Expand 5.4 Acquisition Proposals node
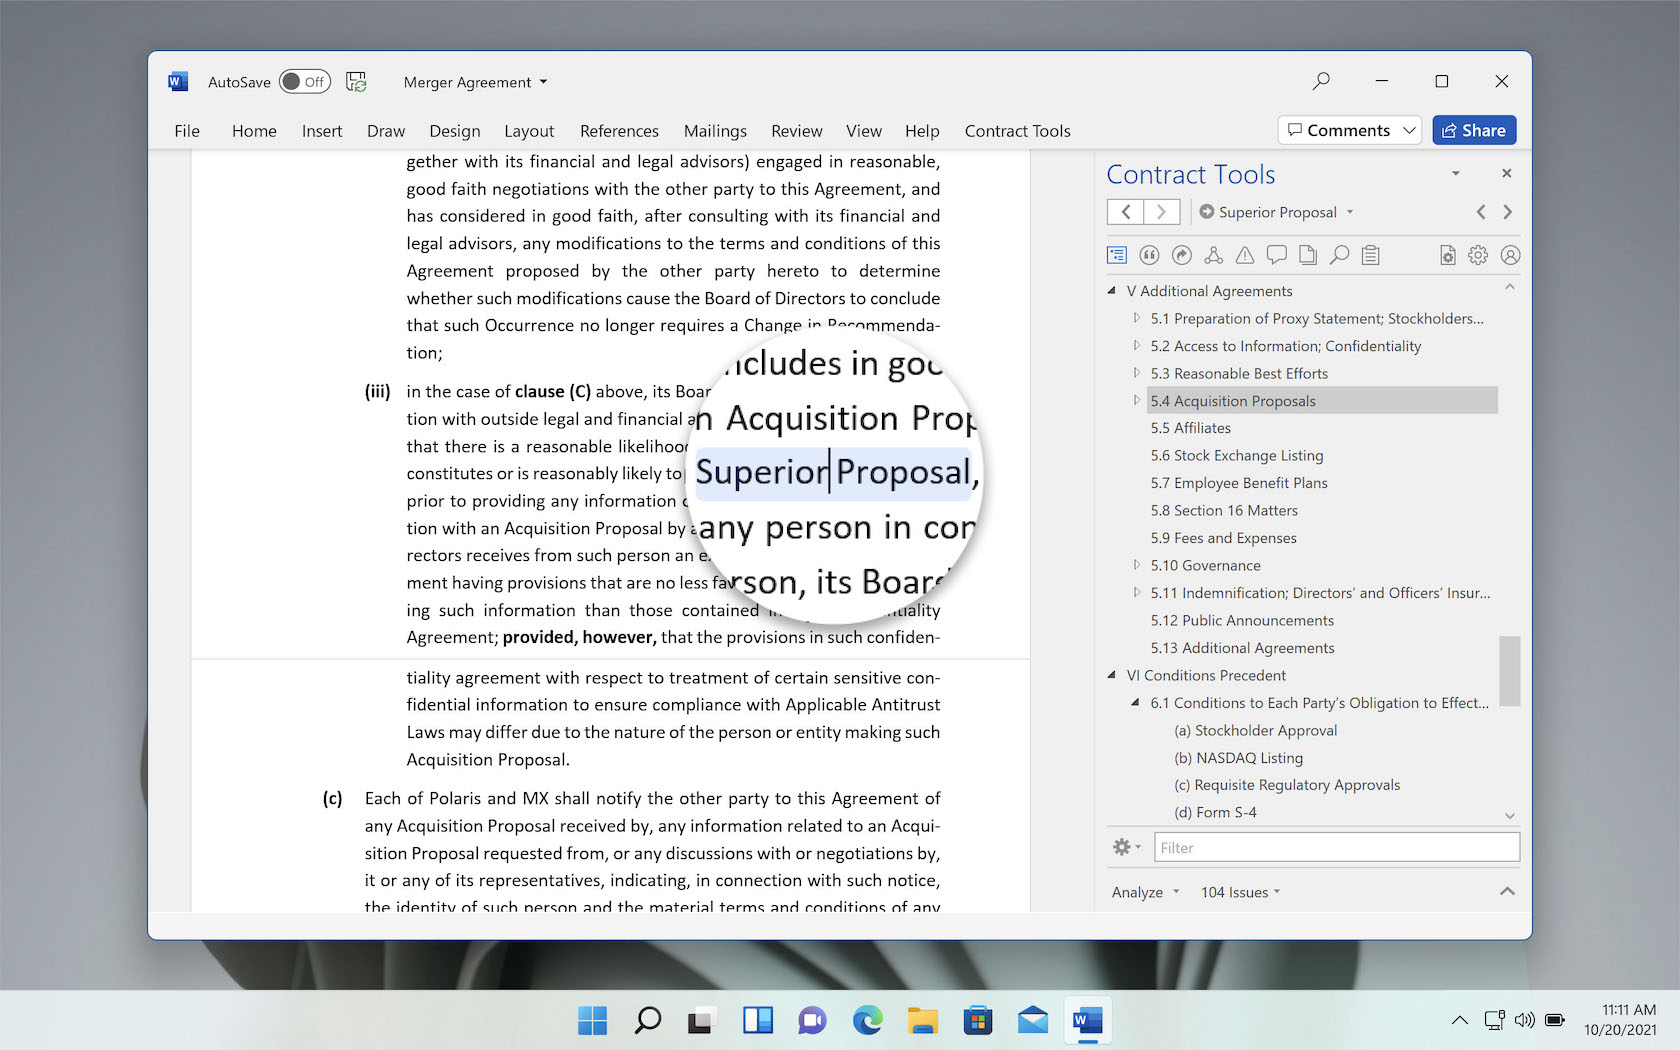 tap(1136, 400)
